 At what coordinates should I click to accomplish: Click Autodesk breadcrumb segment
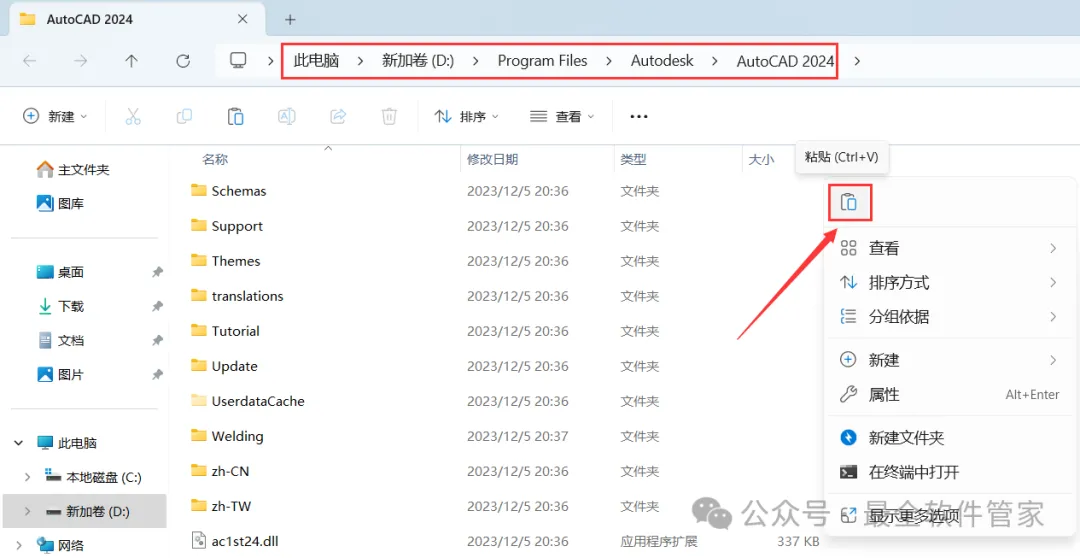coord(662,61)
